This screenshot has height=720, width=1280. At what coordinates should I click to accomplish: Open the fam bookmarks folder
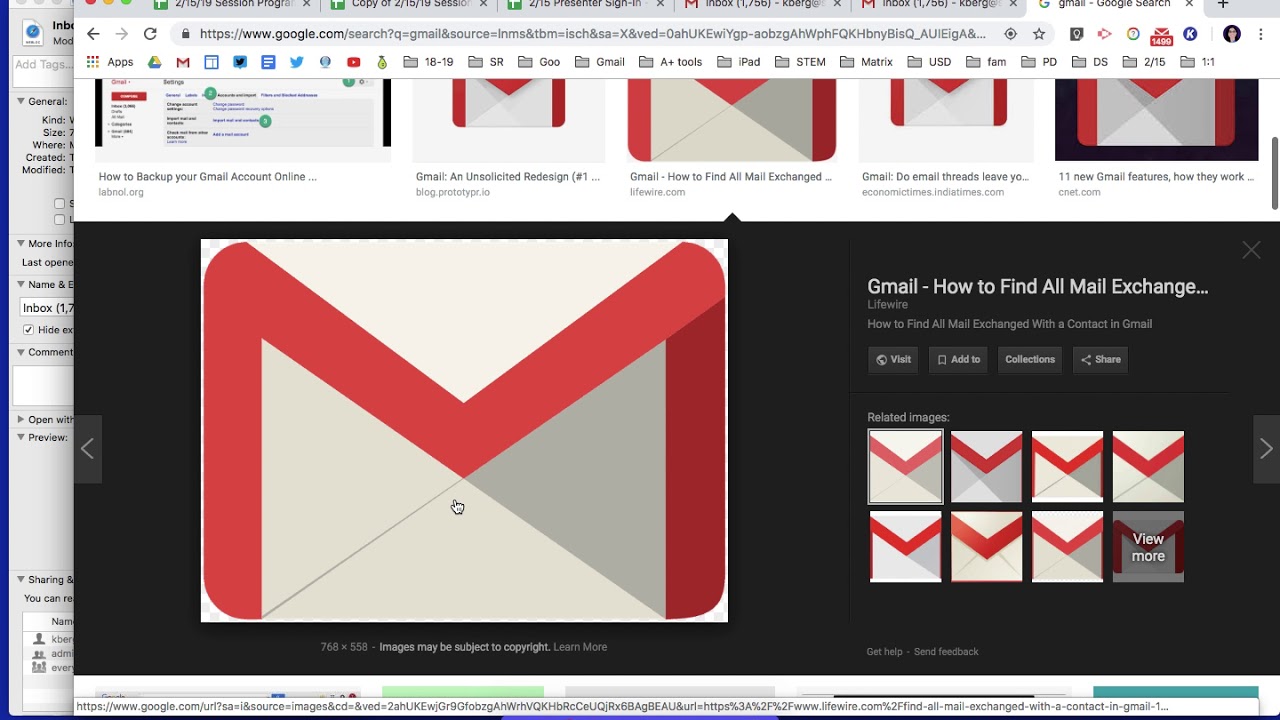click(986, 62)
